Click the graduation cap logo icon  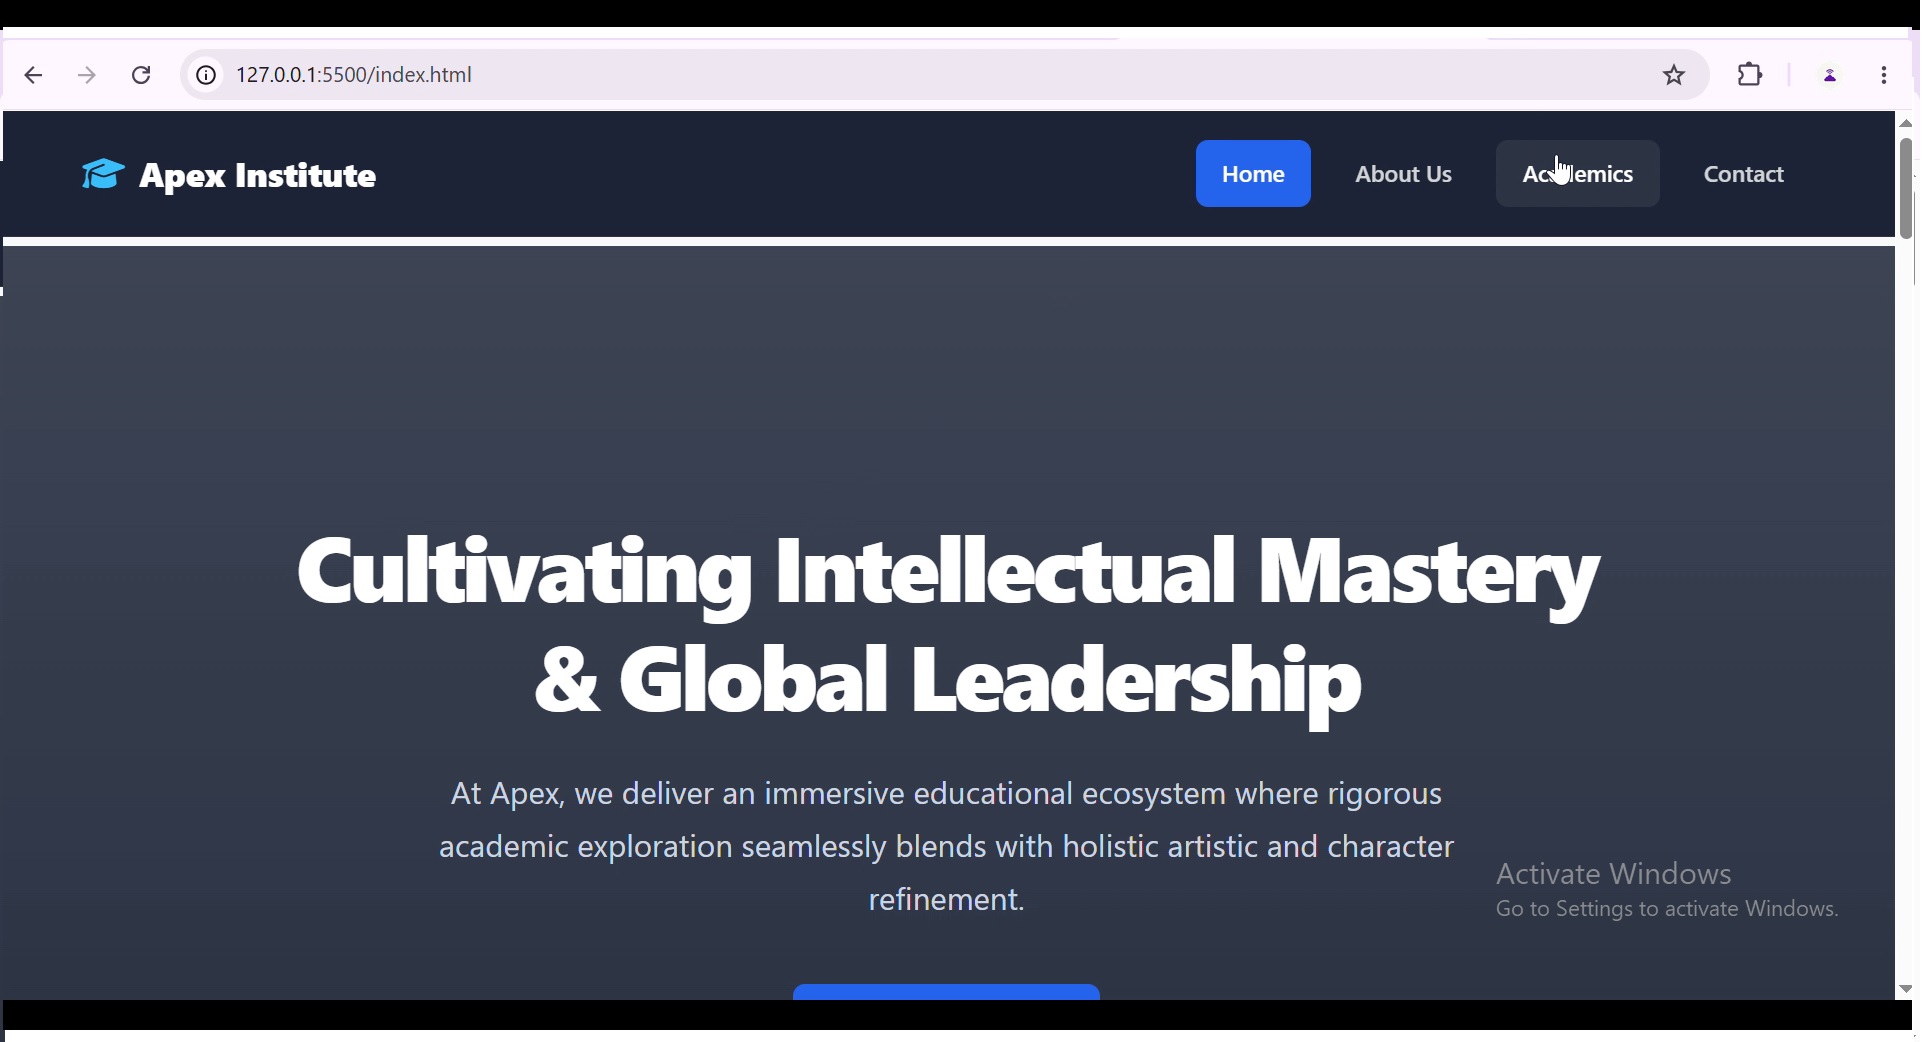103,175
